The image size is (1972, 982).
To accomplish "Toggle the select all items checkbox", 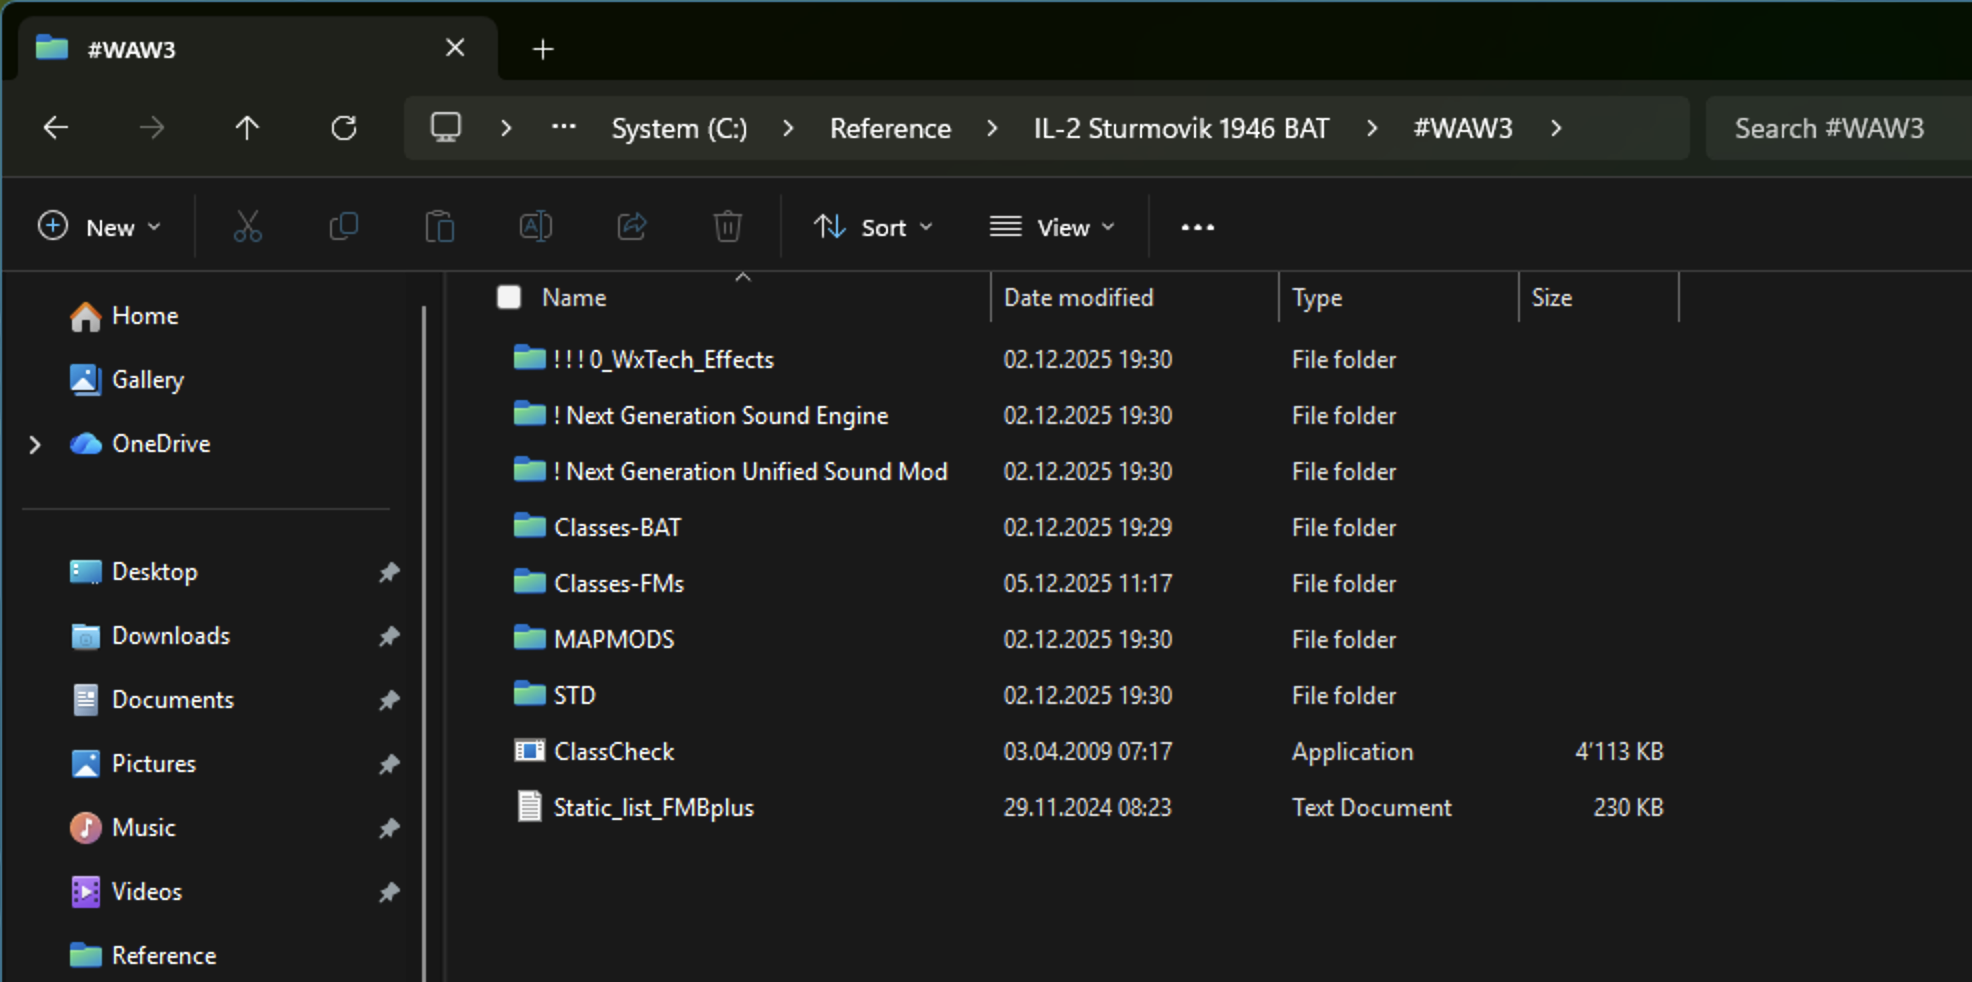I will coord(509,297).
